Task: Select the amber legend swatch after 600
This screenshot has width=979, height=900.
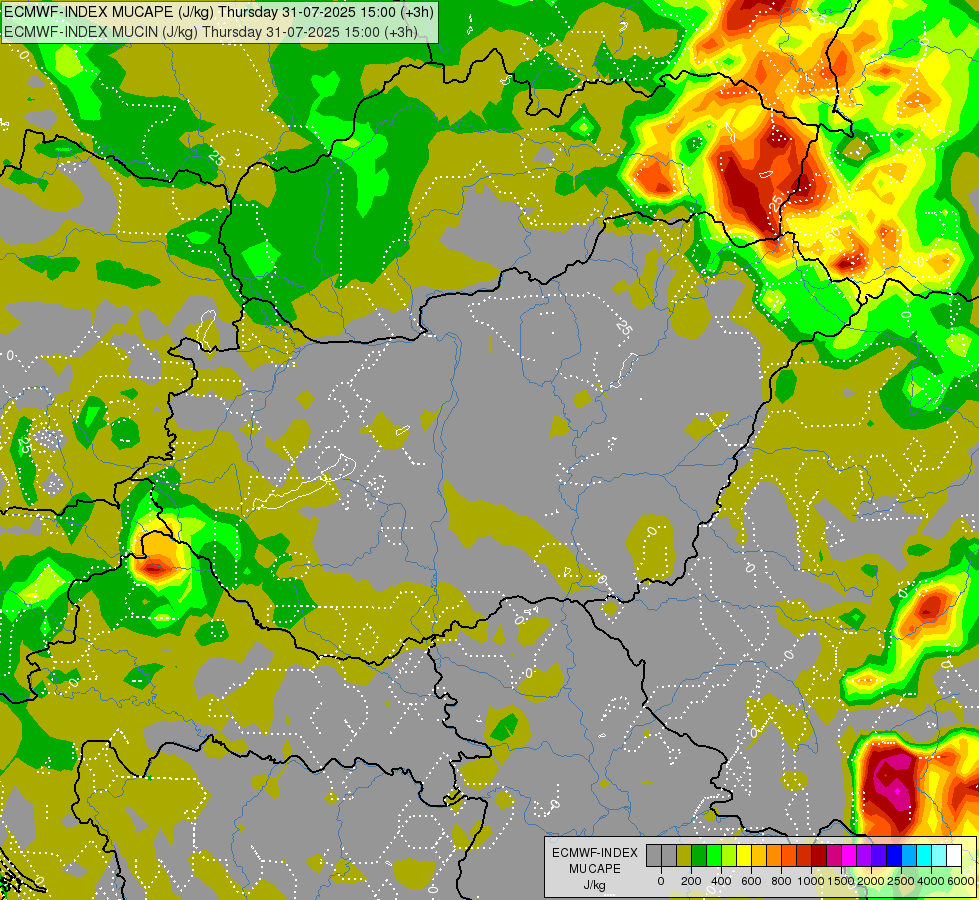Action: pyautogui.click(x=759, y=856)
